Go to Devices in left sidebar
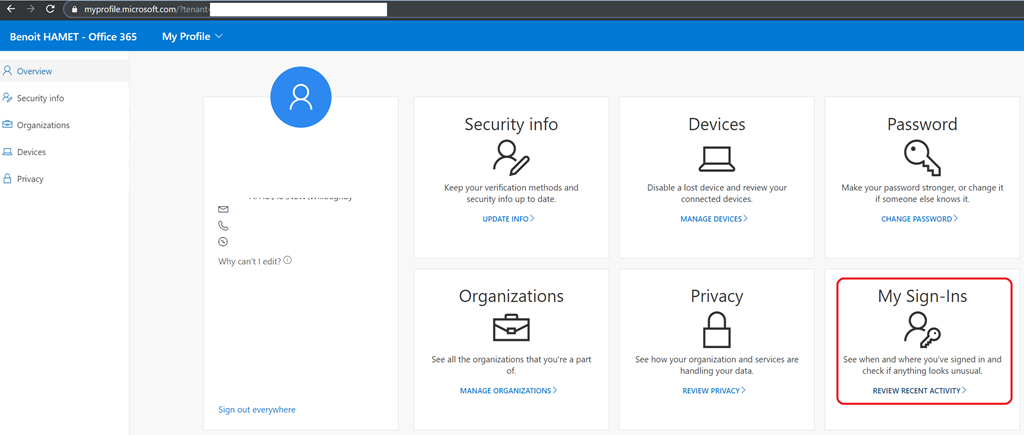Screen dimensions: 1024x435 coord(31,152)
